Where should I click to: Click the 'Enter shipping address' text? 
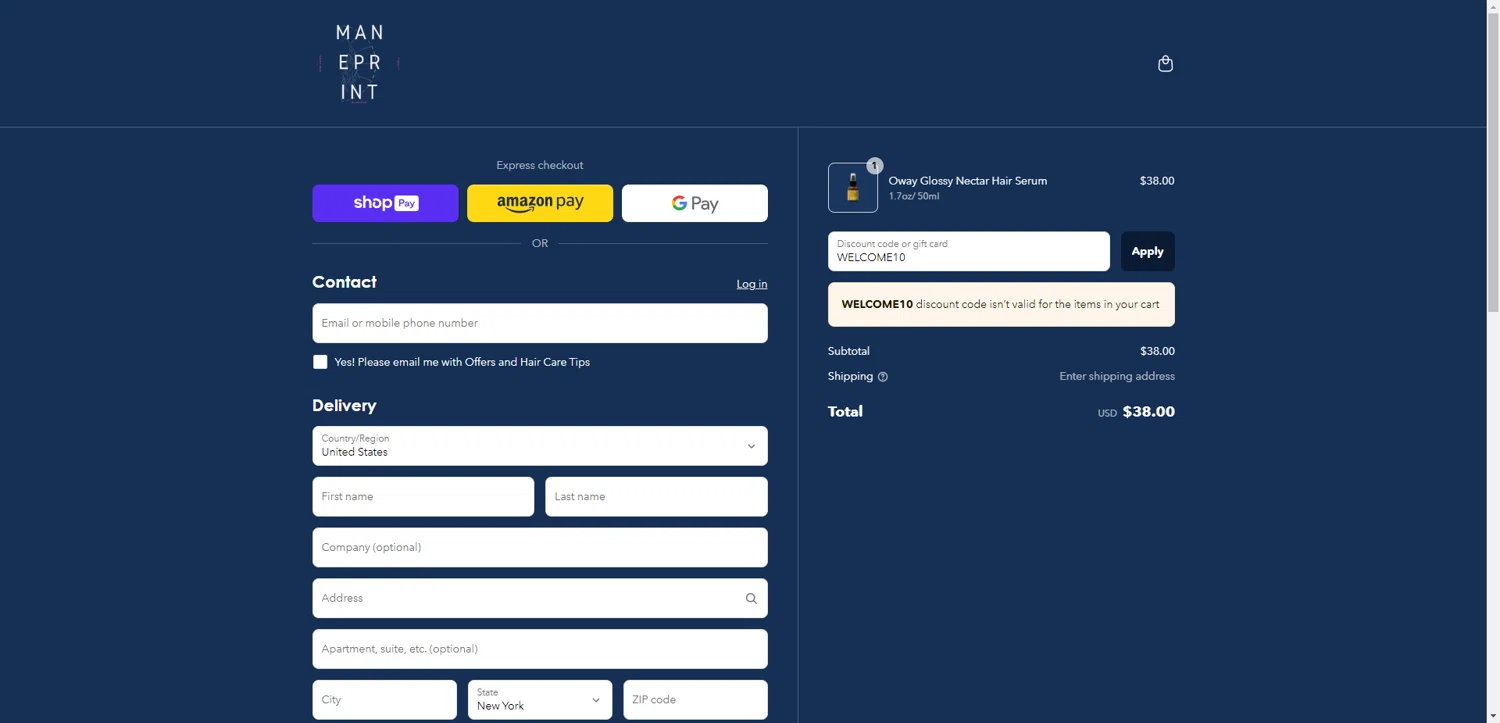(x=1117, y=377)
